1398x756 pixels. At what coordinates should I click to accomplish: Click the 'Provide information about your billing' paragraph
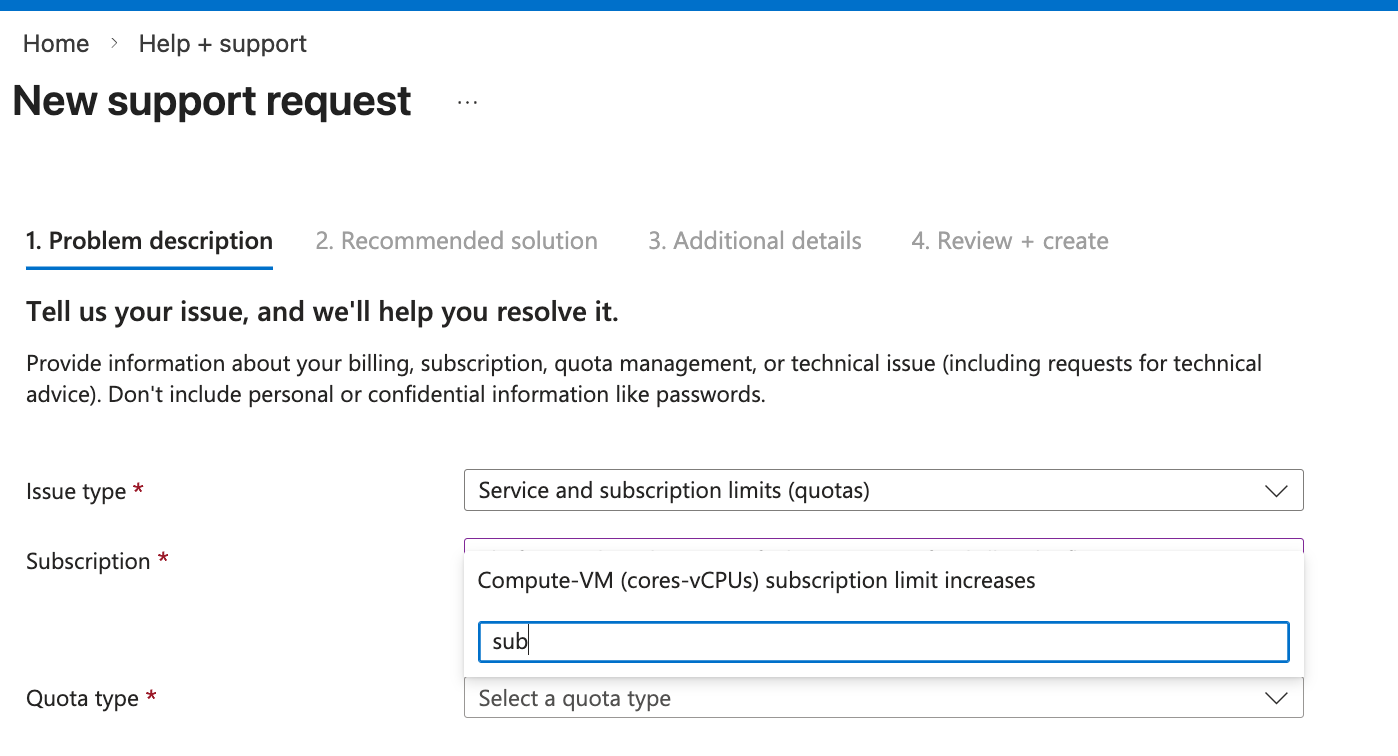pos(644,378)
